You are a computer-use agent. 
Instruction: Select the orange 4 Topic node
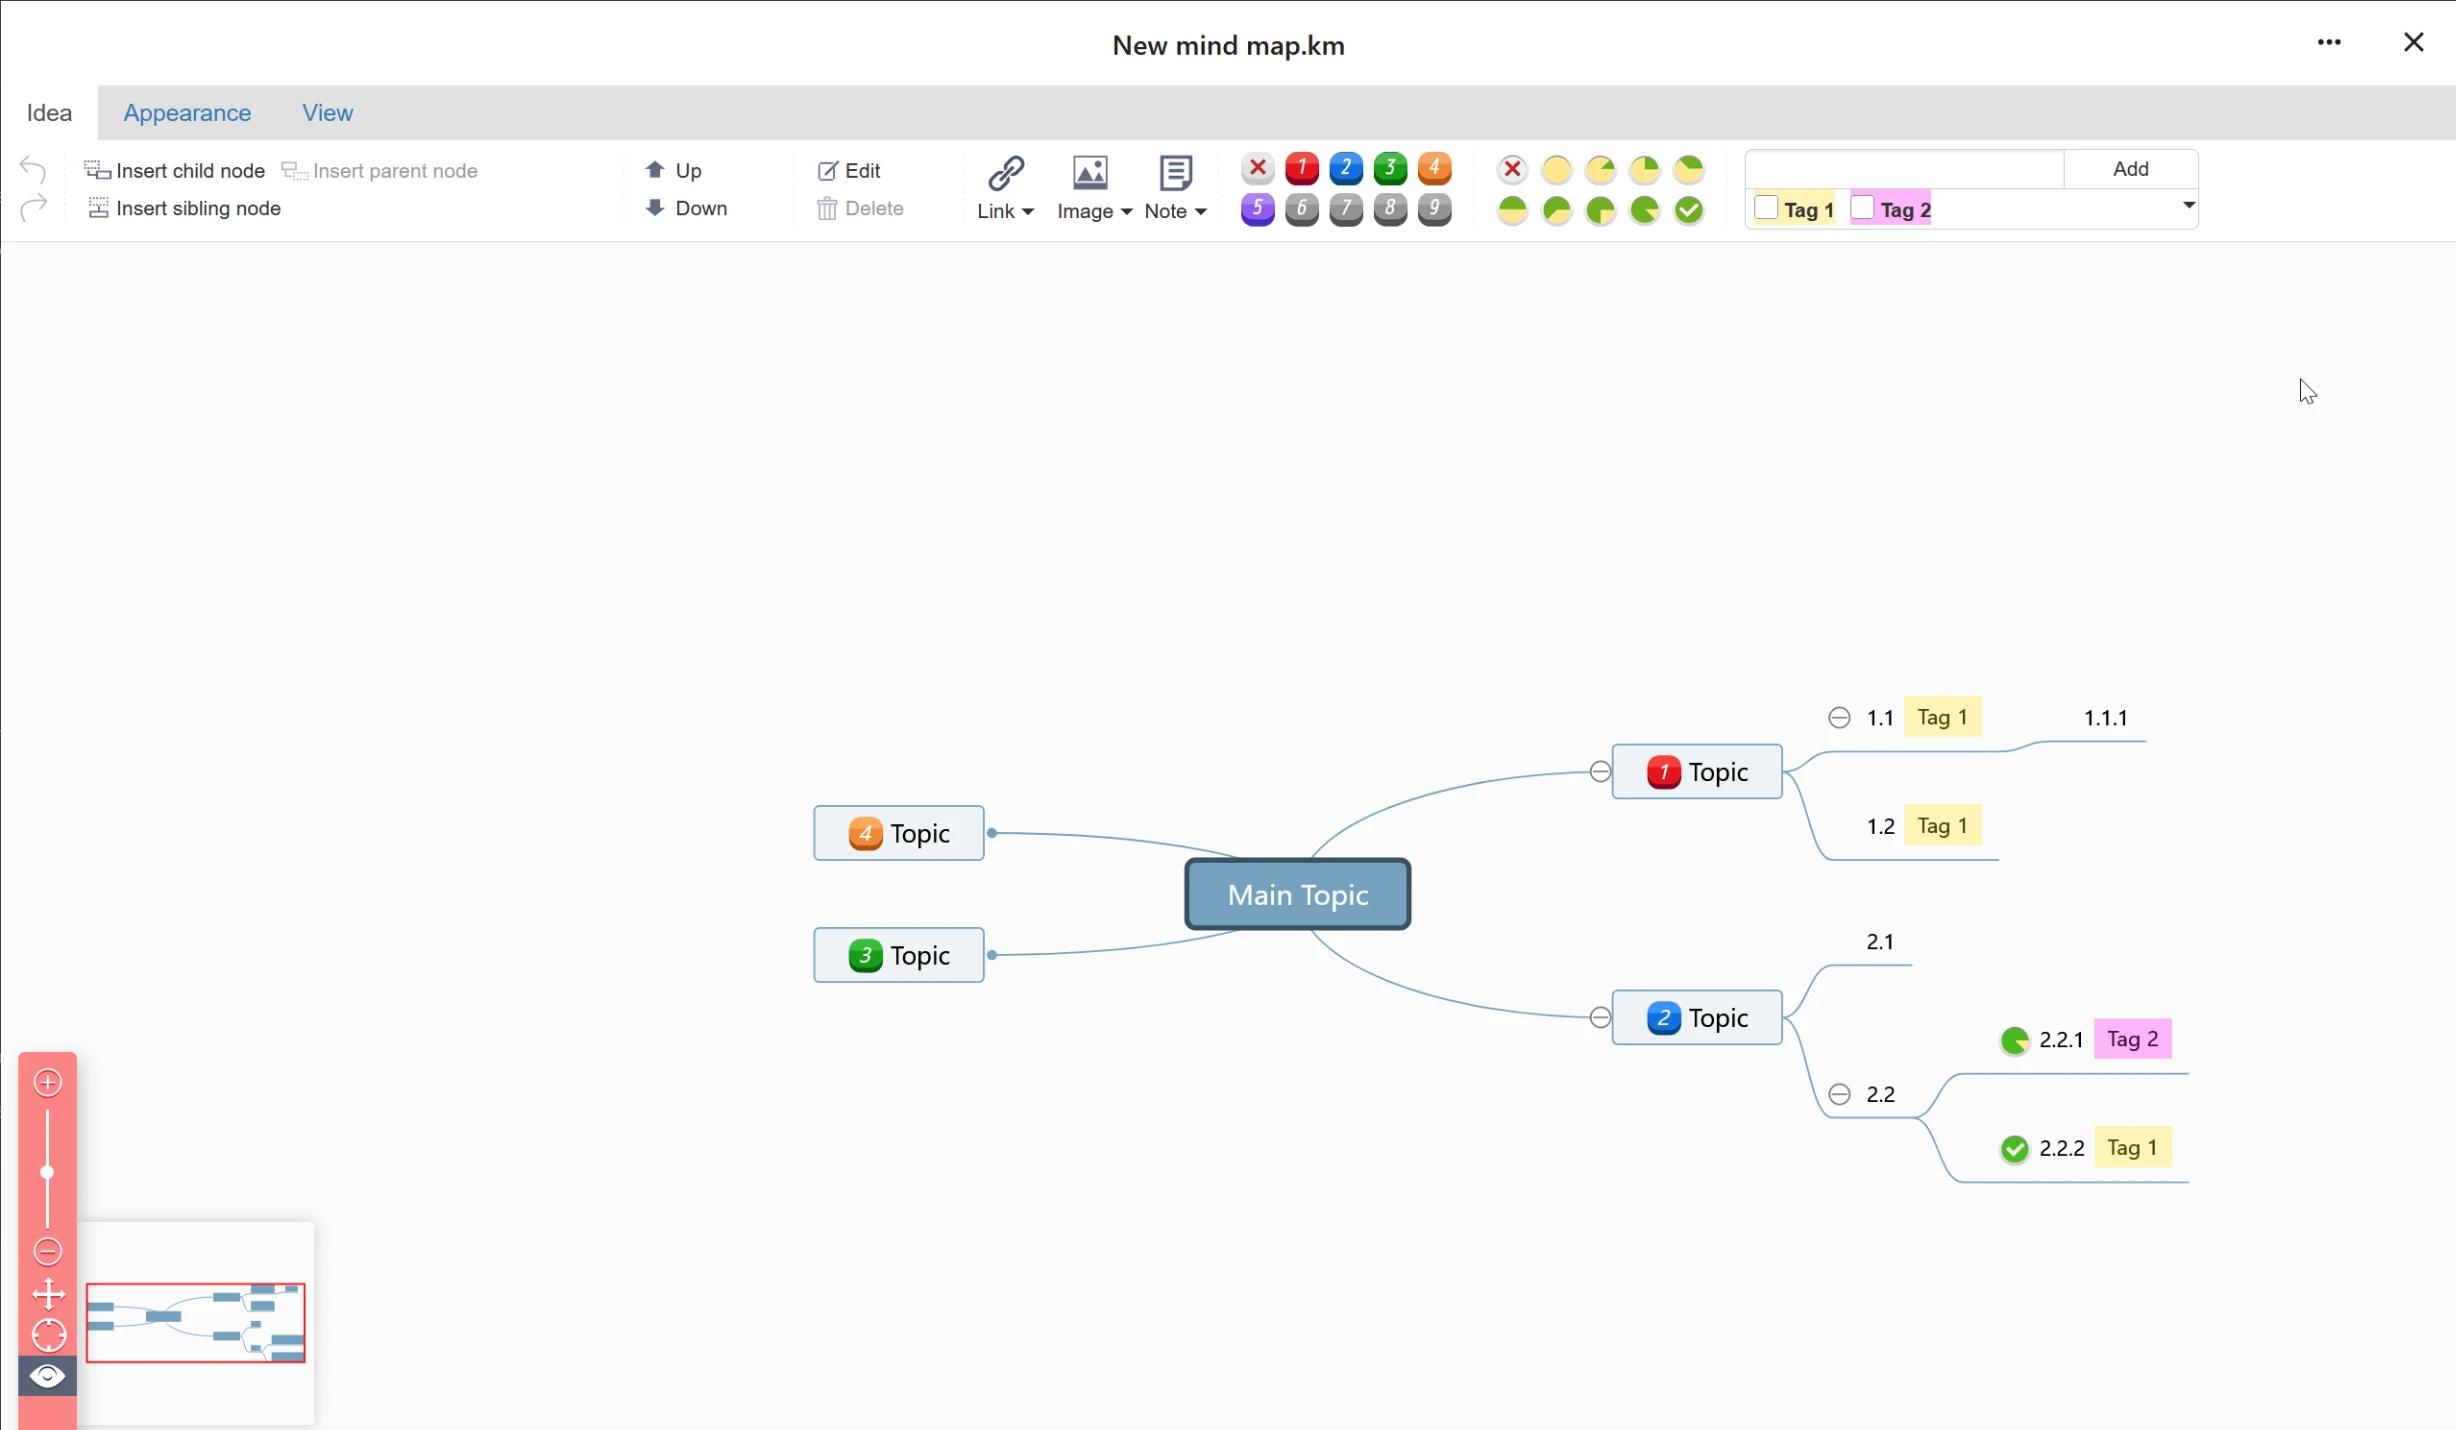pos(899,833)
